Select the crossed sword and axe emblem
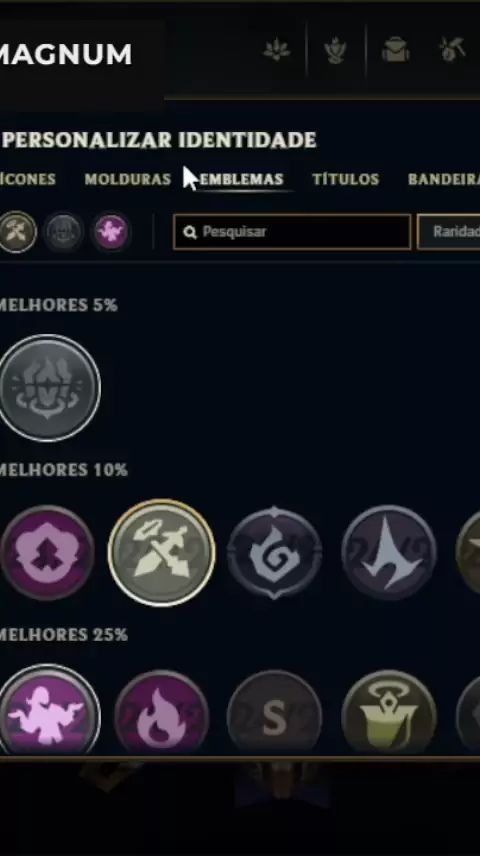 (161, 552)
